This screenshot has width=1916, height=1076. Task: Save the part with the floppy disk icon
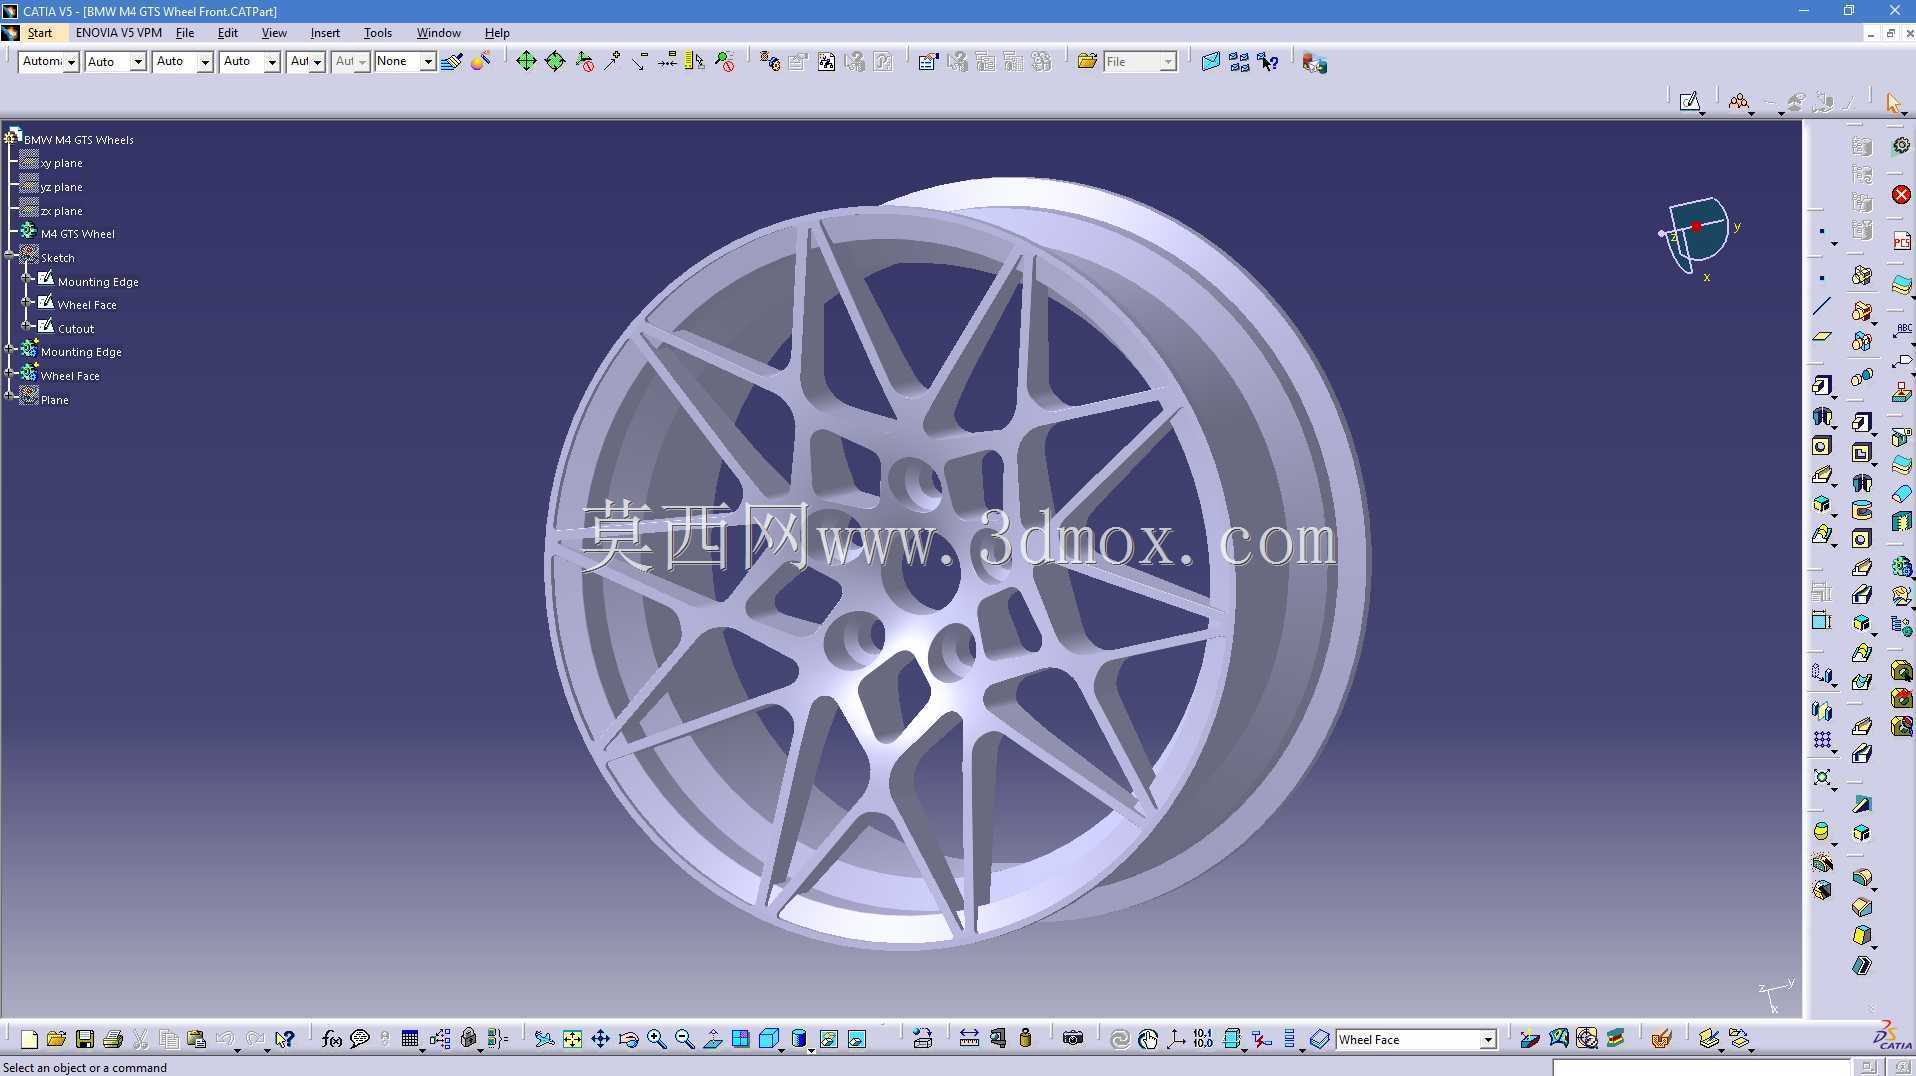click(84, 1040)
